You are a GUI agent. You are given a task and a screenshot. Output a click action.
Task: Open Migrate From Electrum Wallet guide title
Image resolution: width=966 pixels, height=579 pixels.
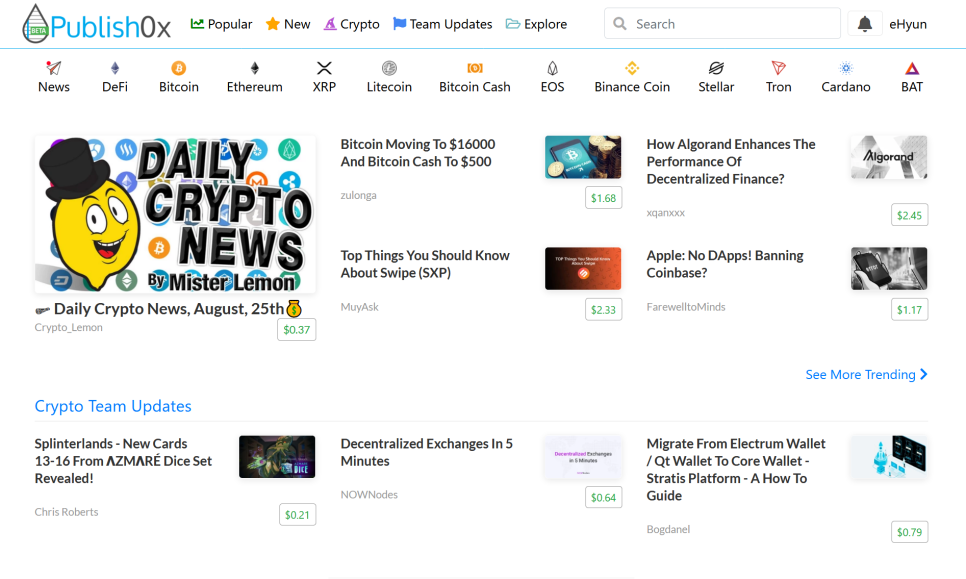tap(736, 469)
